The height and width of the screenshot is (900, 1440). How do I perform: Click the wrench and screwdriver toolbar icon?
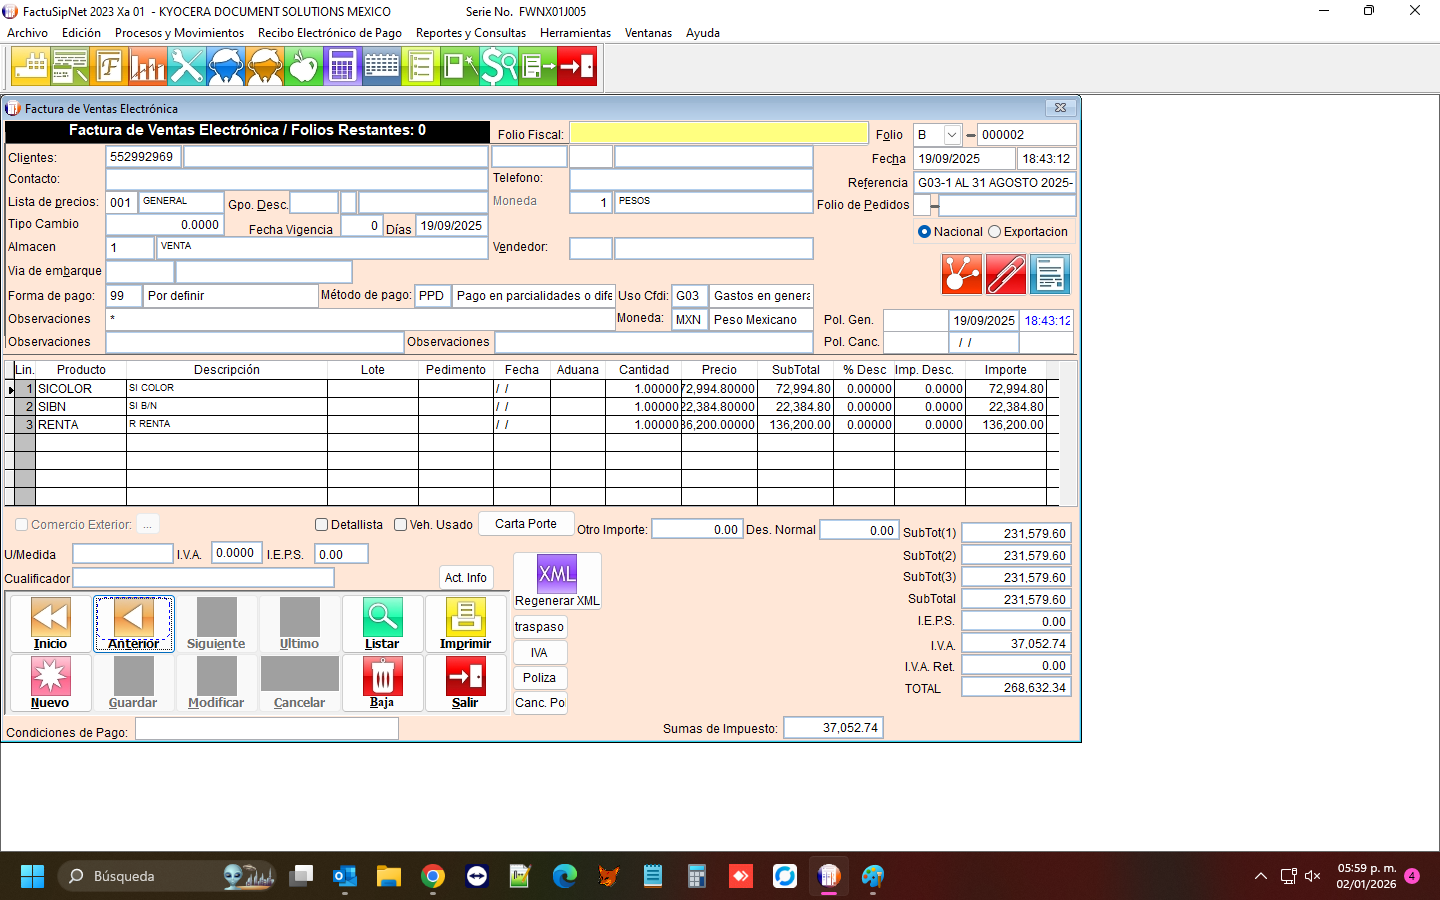[x=187, y=67]
